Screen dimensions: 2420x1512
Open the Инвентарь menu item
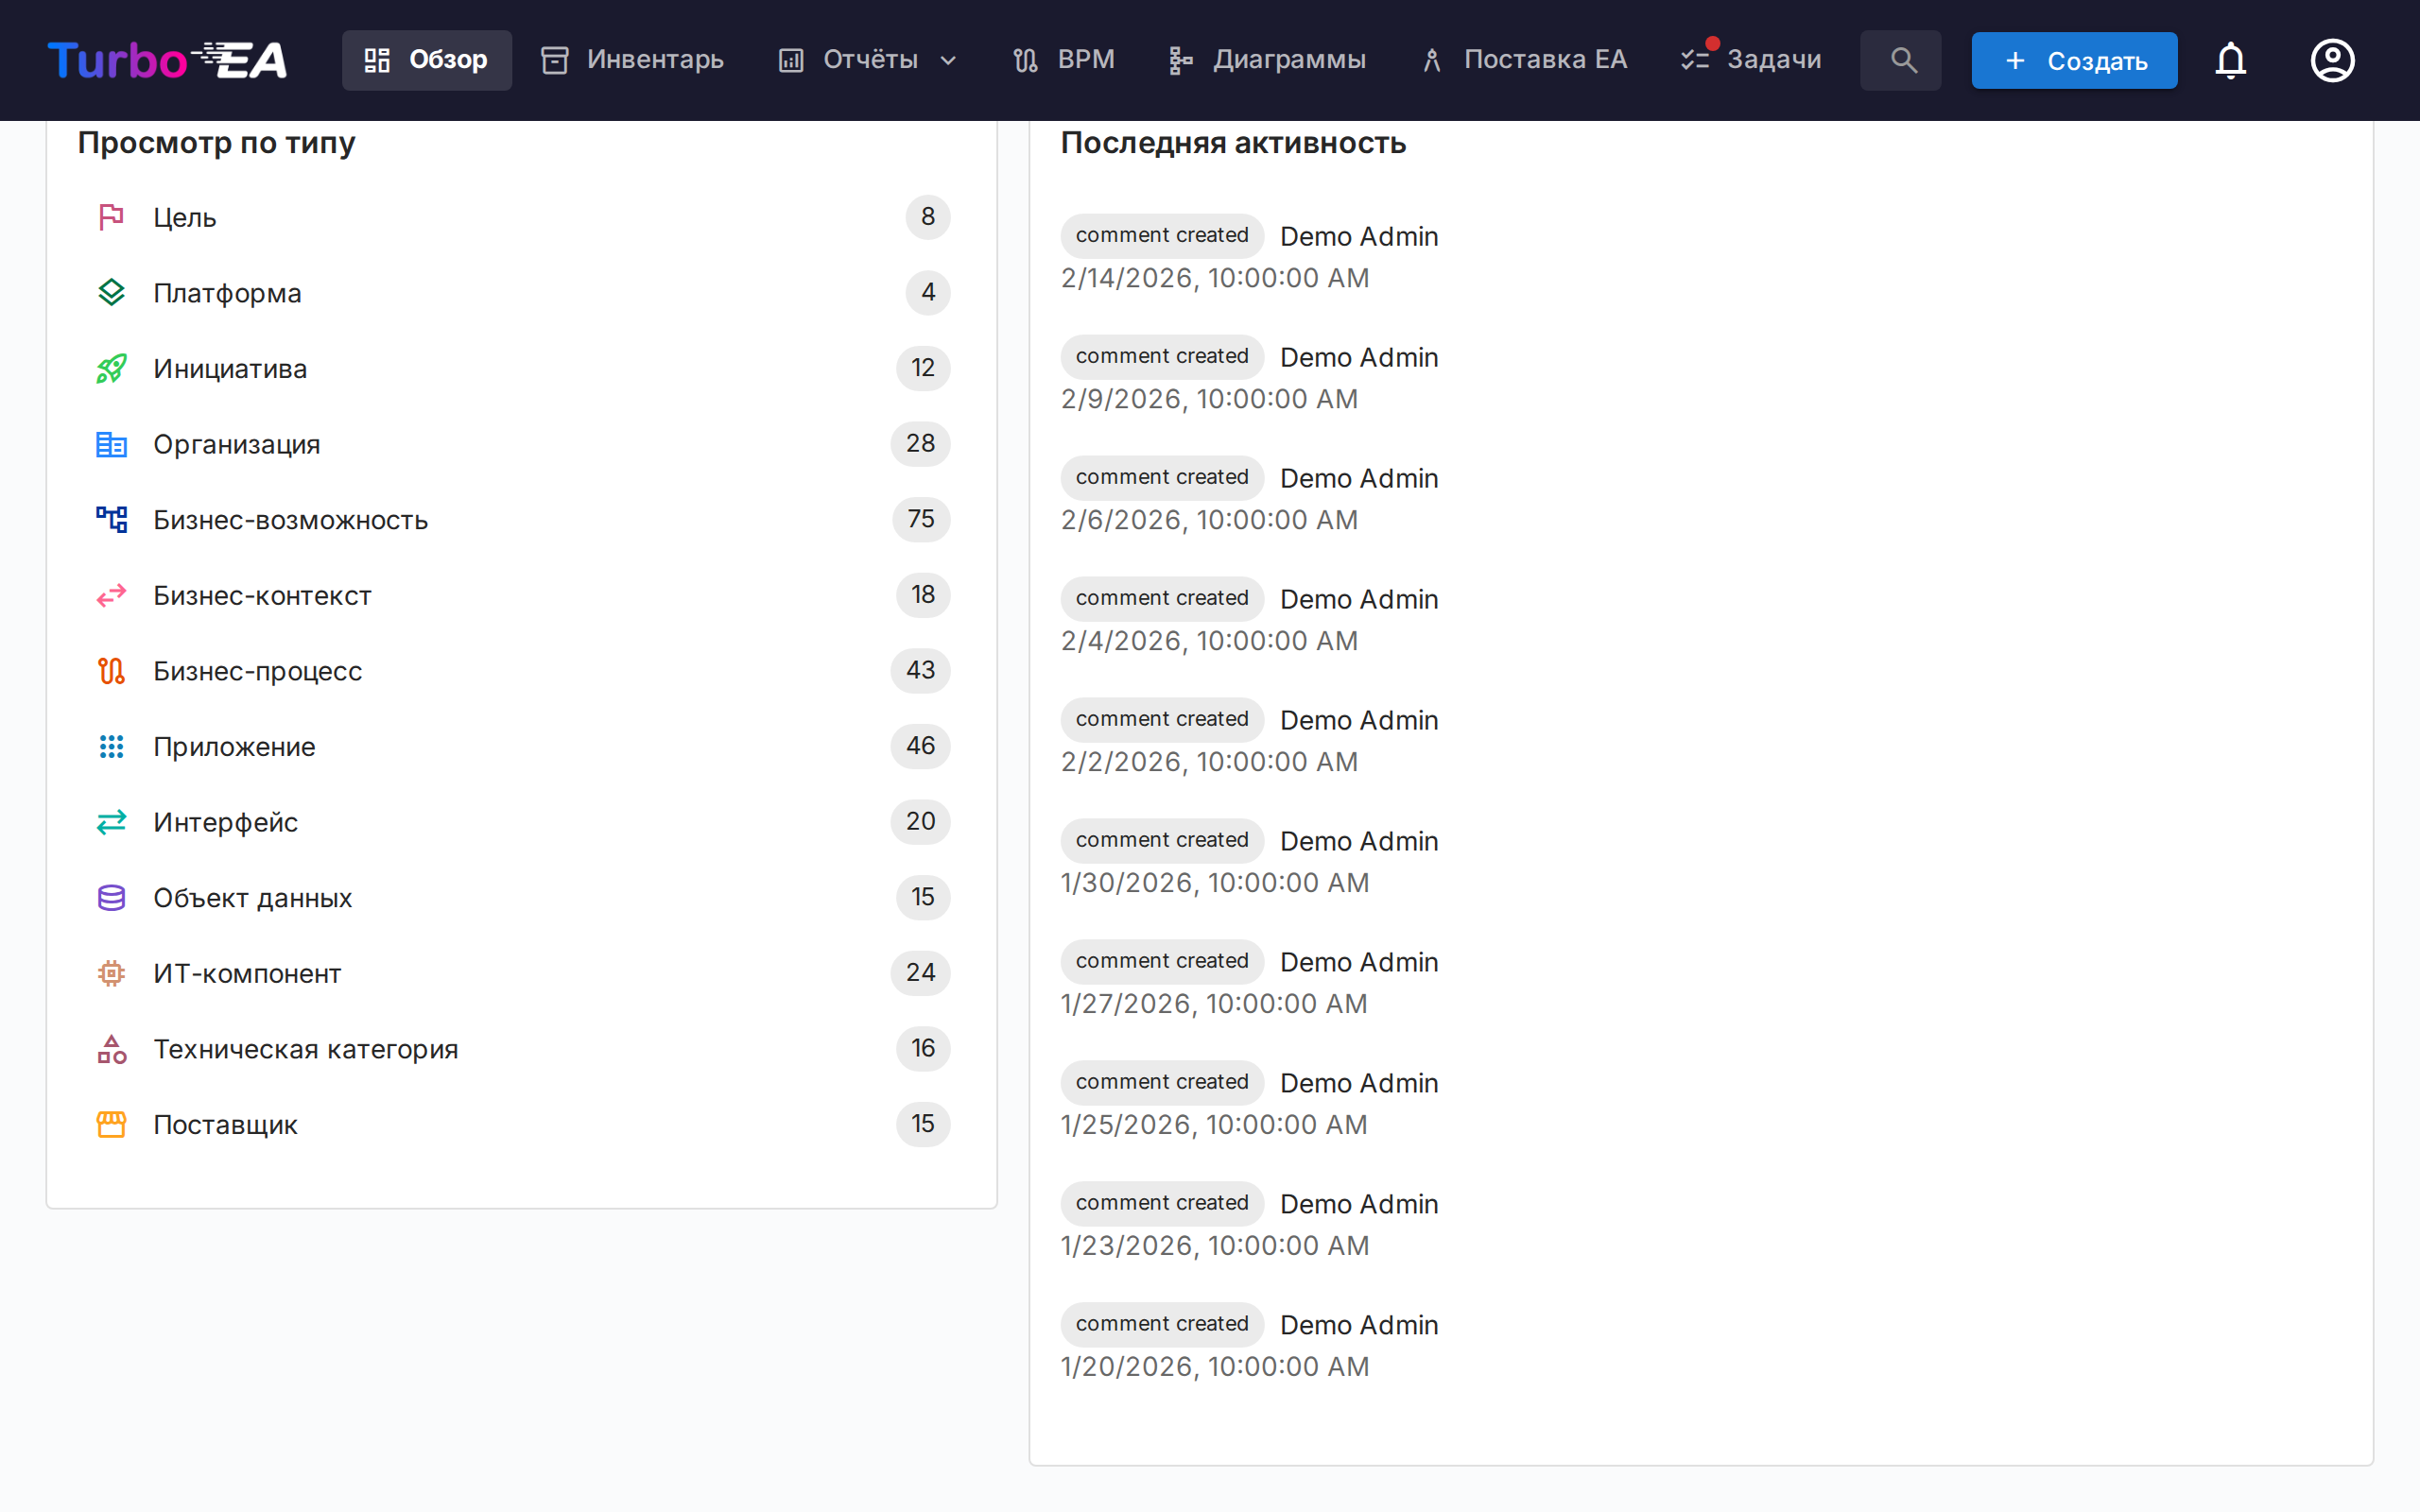pyautogui.click(x=632, y=60)
